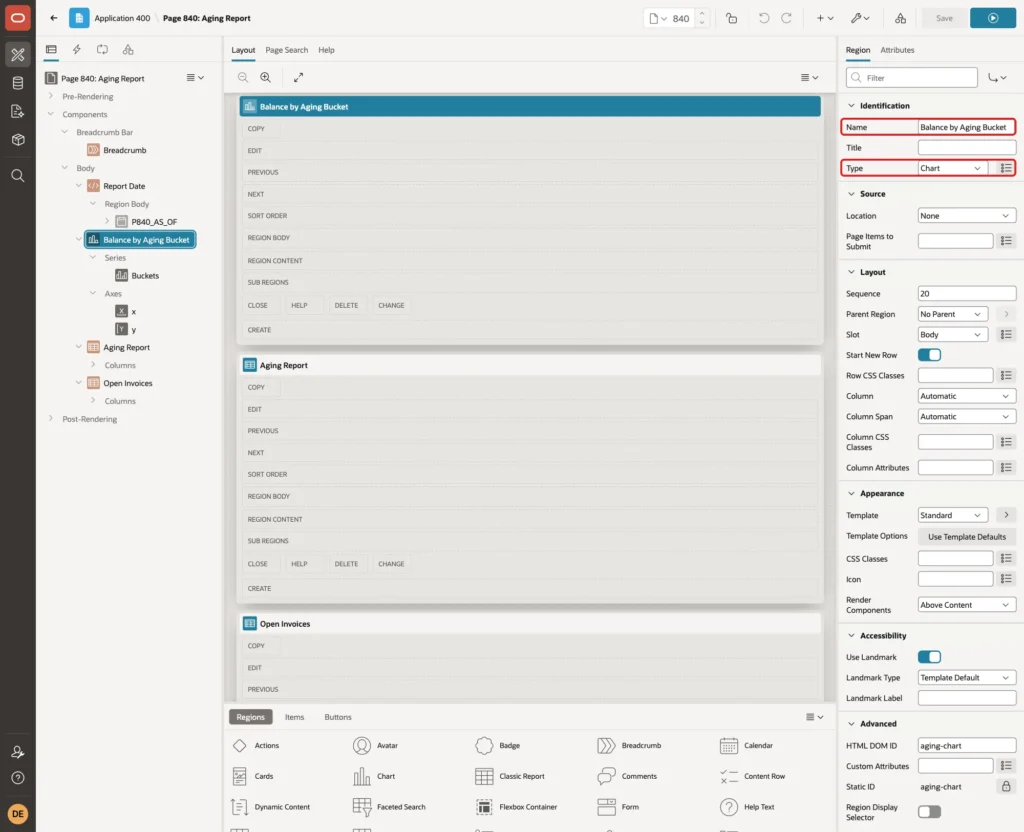Open the help question mark icon

(x=18, y=778)
